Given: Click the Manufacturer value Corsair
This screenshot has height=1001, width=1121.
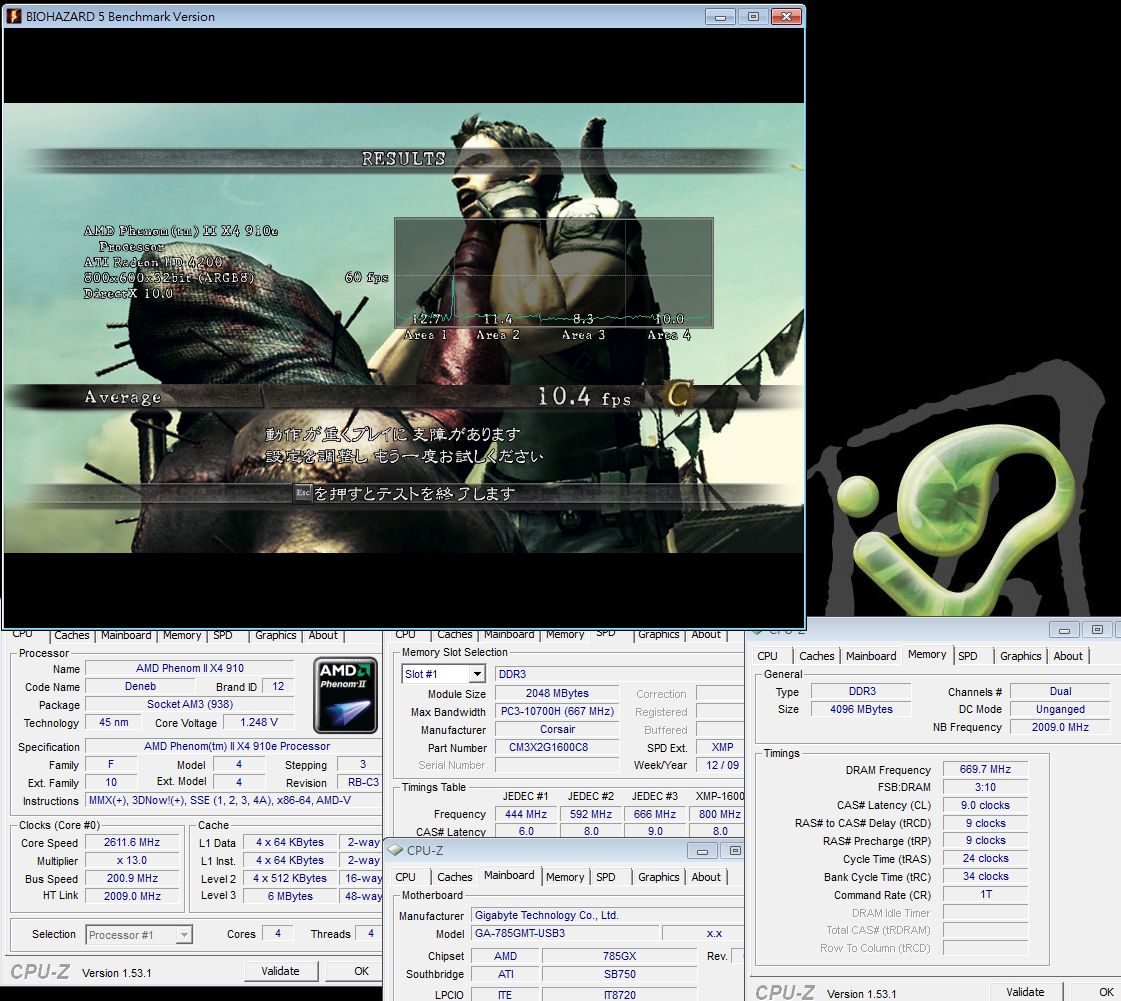Looking at the screenshot, I should pyautogui.click(x=557, y=729).
